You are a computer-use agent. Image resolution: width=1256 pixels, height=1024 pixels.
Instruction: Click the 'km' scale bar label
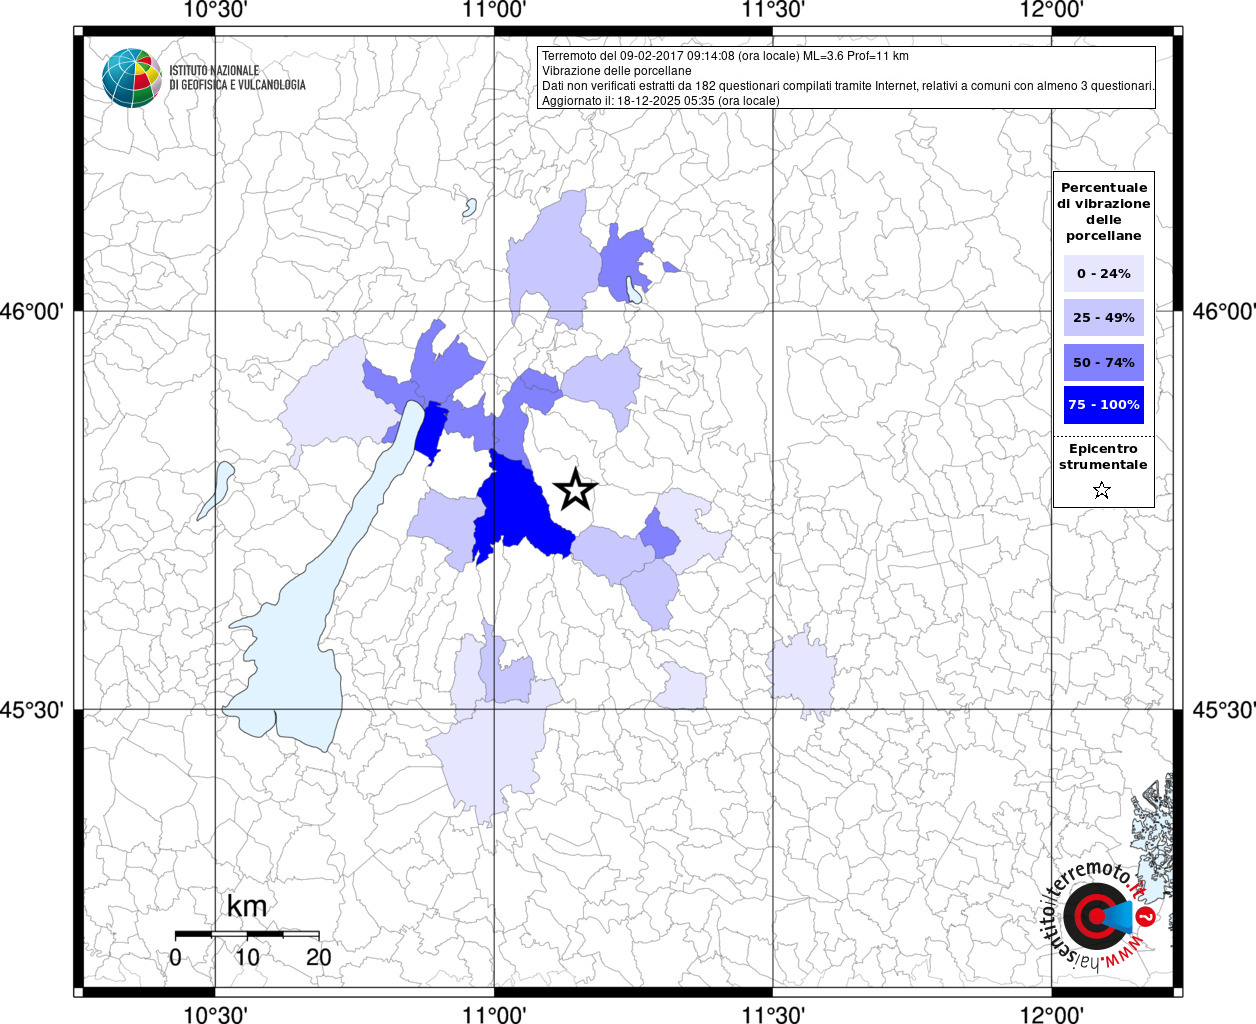tap(247, 906)
